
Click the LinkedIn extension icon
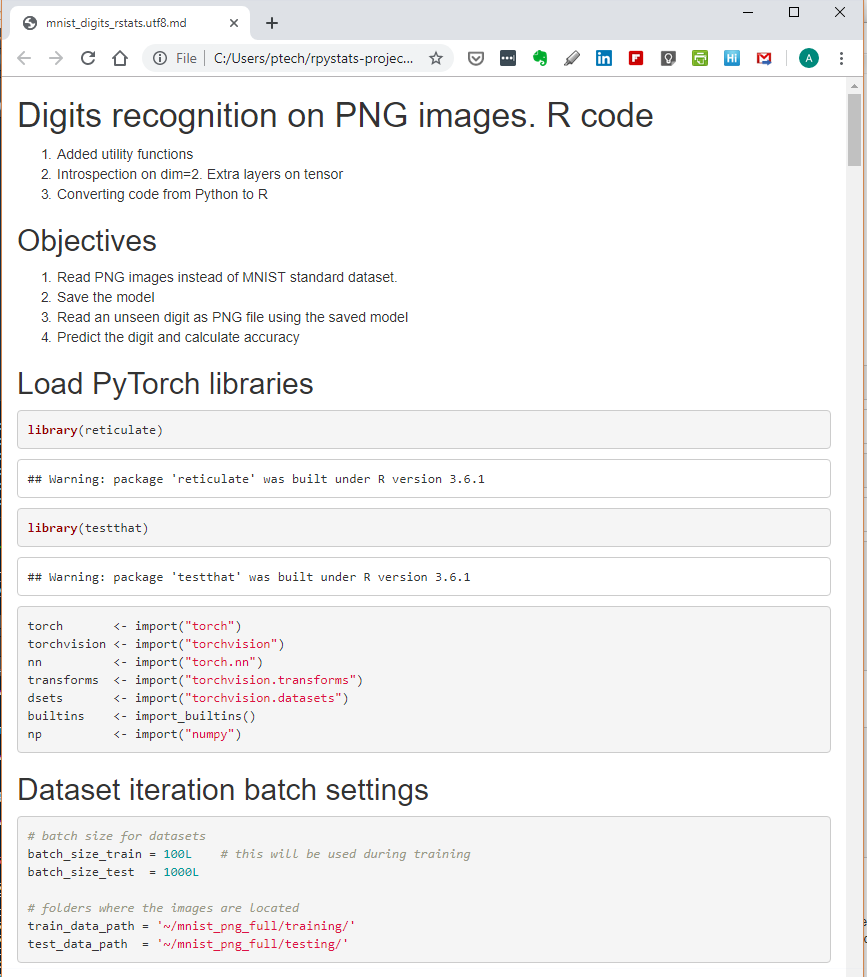604,58
